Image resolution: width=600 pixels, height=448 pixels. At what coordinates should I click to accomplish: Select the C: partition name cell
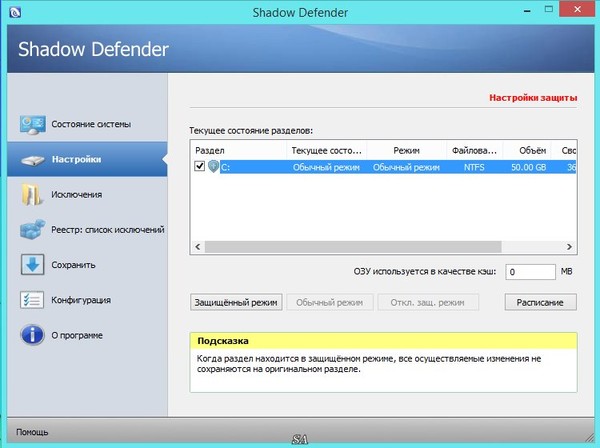coord(225,167)
